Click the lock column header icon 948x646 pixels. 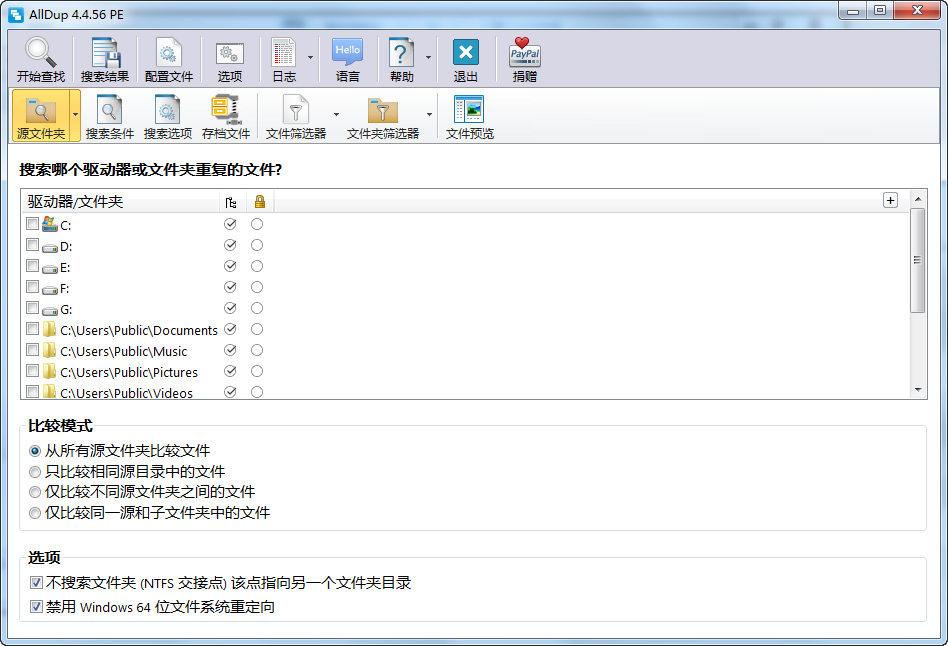(x=260, y=201)
